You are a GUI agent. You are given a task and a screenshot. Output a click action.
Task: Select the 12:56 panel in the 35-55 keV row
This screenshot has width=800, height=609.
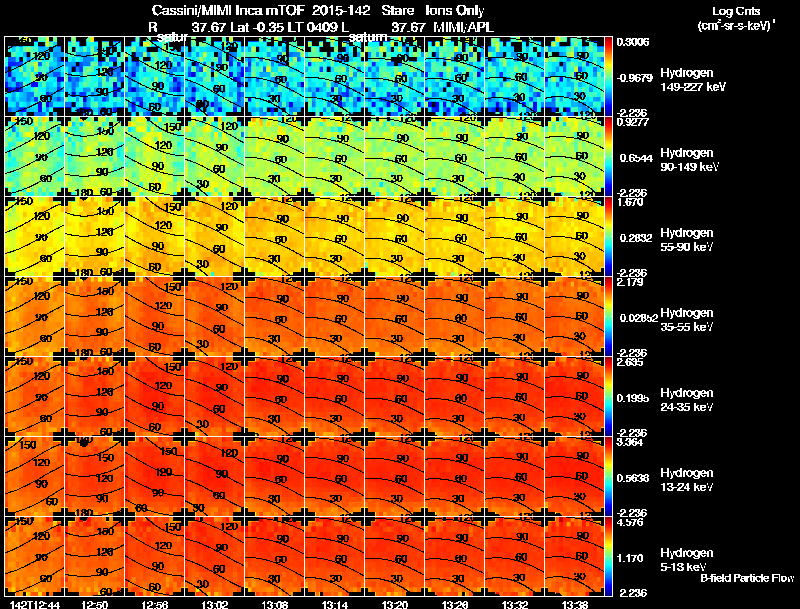(154, 316)
